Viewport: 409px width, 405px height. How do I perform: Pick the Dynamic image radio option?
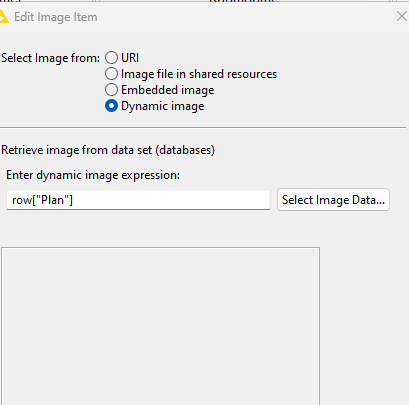(x=111, y=106)
